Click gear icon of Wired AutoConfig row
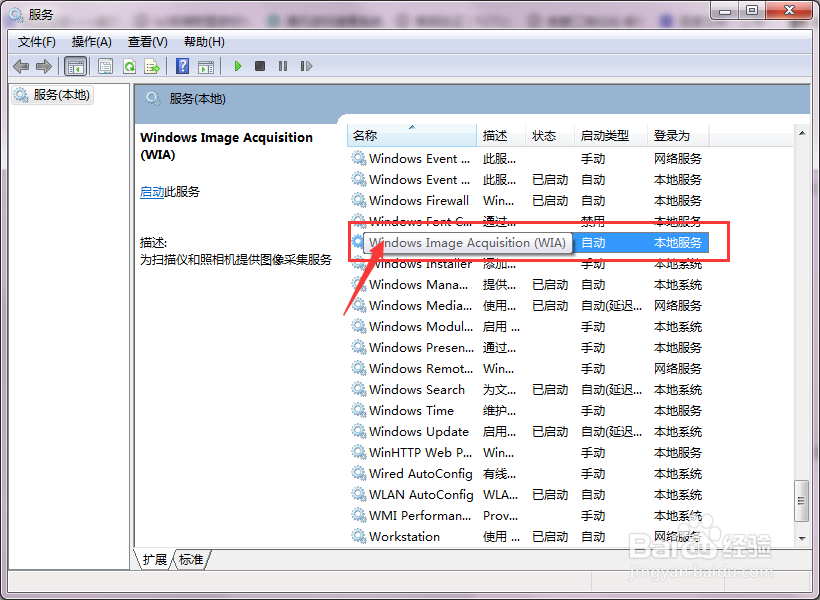 358,473
